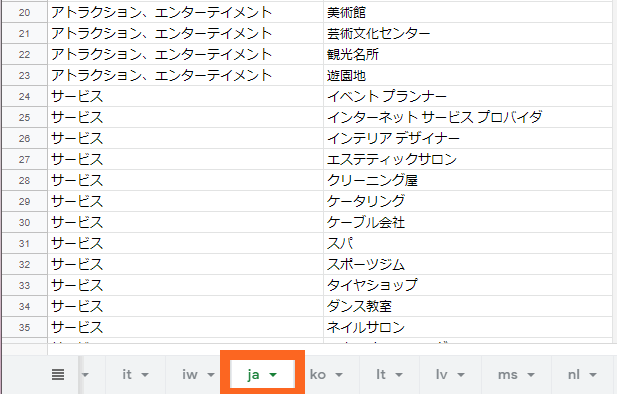
Task: Select cell containing タイヤショップ
Action: point(468,285)
